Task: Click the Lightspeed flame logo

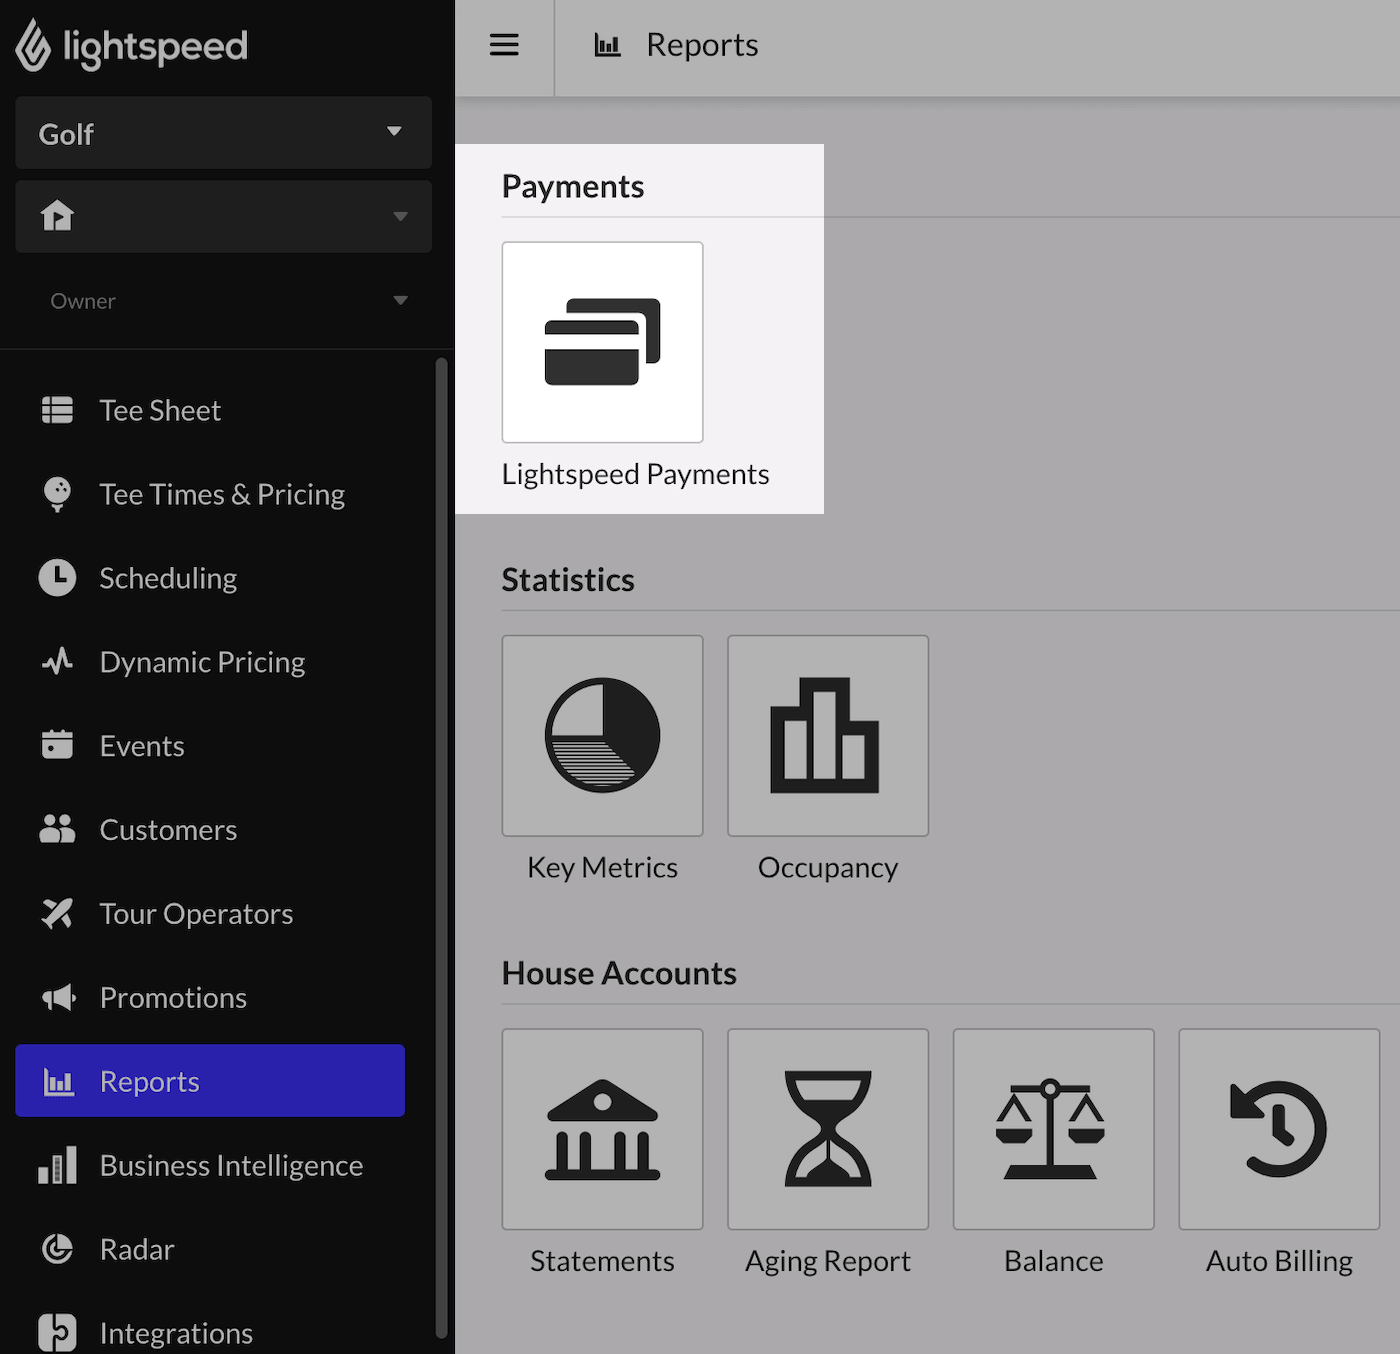Action: pos(33,45)
